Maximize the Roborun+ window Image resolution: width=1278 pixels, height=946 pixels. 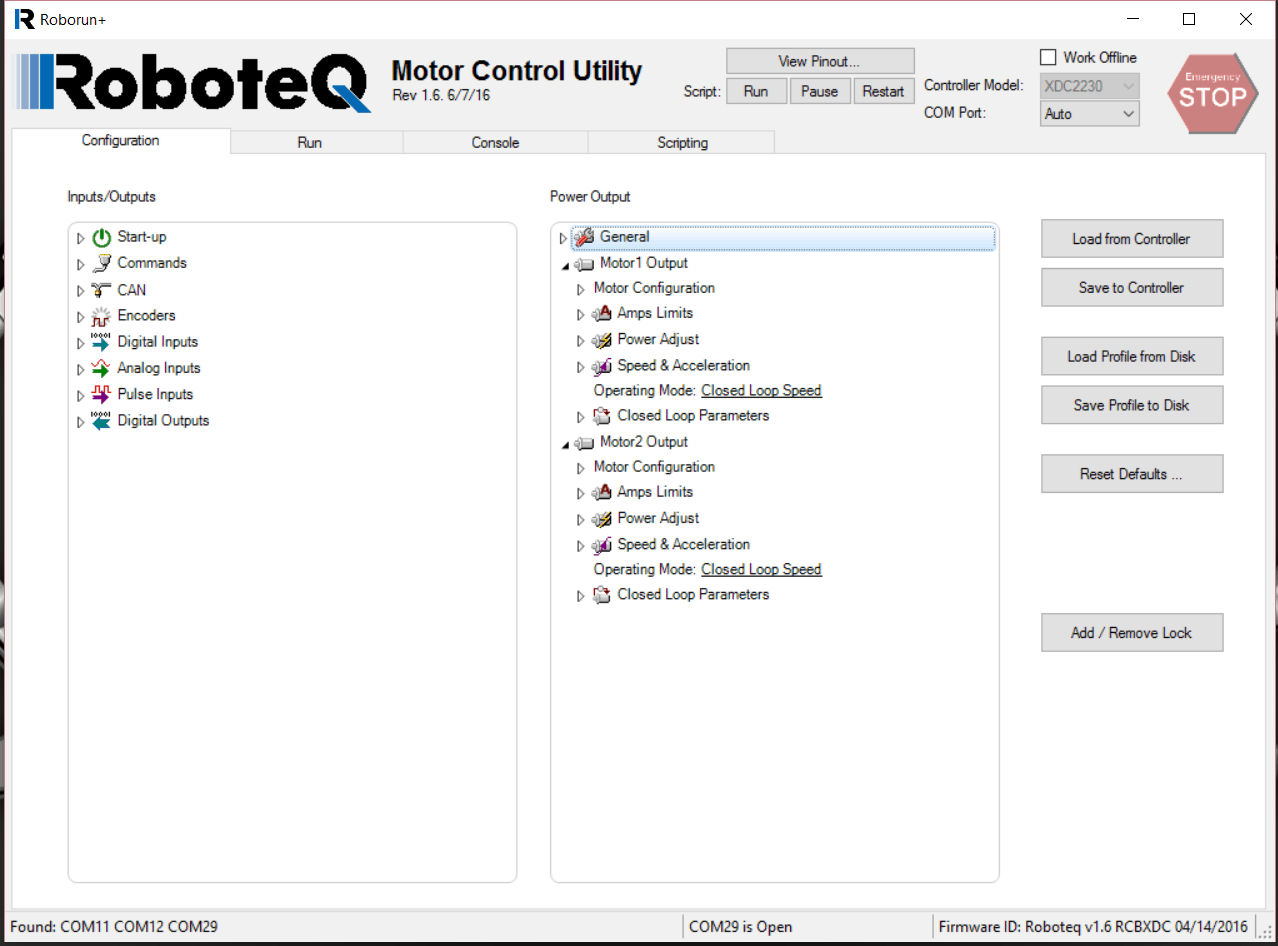click(x=1189, y=19)
